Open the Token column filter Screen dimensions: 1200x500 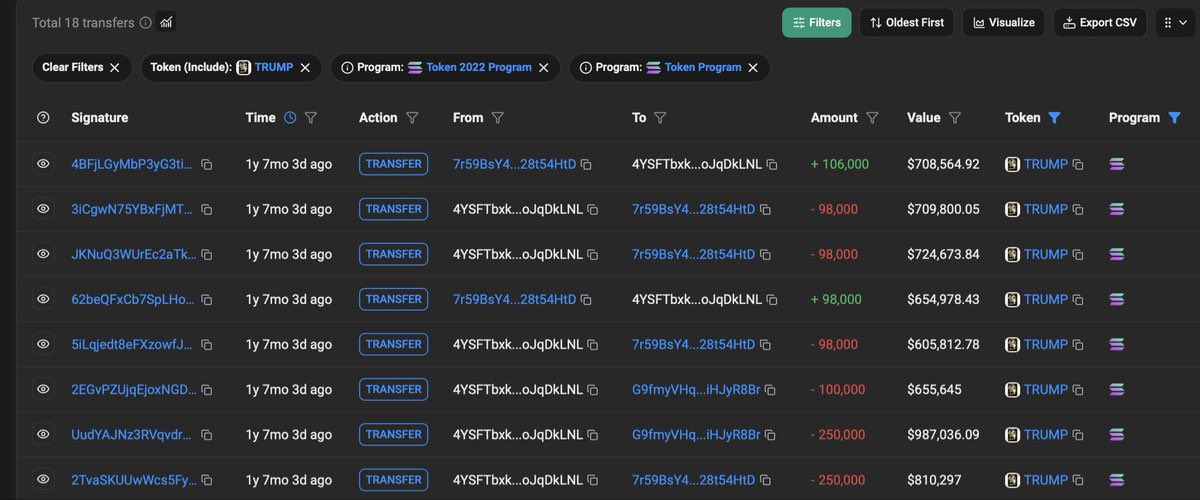point(1054,117)
